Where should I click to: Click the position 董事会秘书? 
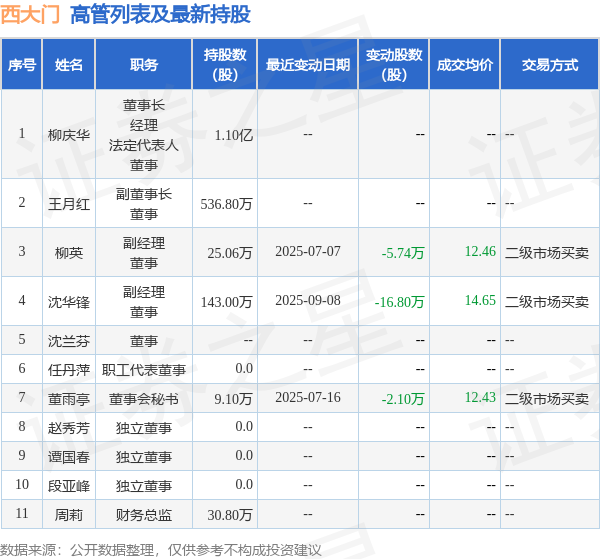(144, 399)
